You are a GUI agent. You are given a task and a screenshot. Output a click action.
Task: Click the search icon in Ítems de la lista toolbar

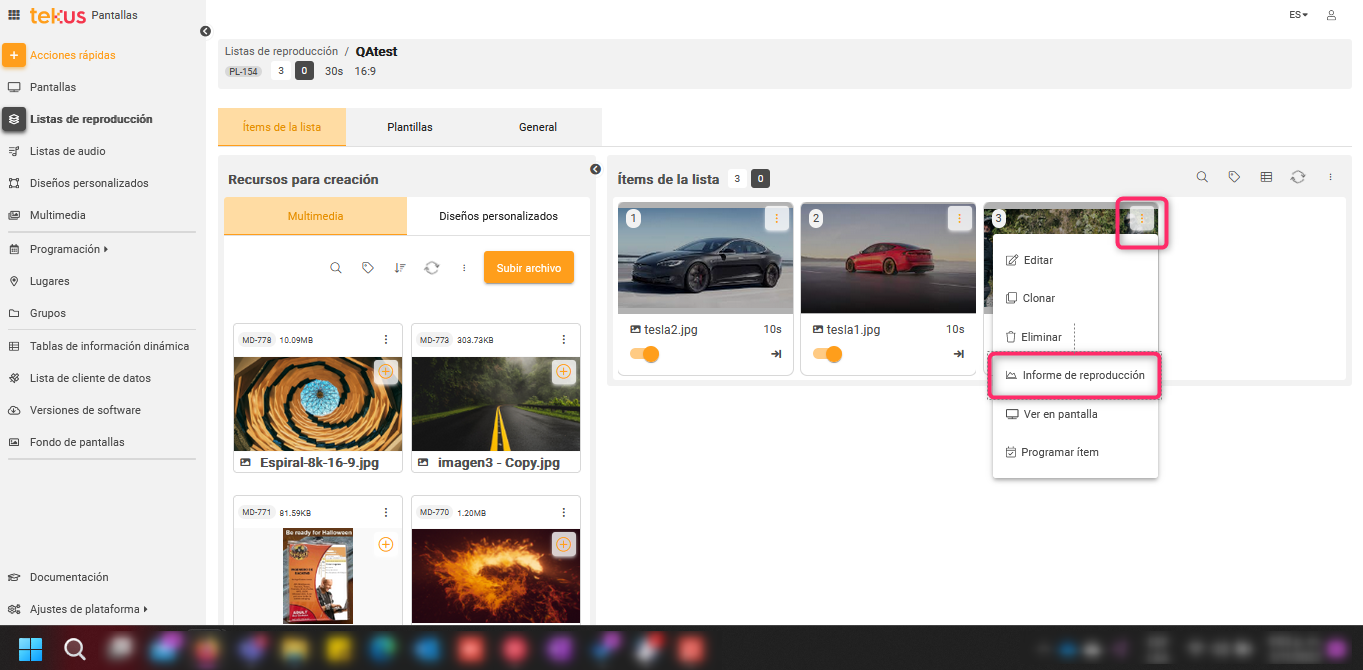[x=1203, y=177]
